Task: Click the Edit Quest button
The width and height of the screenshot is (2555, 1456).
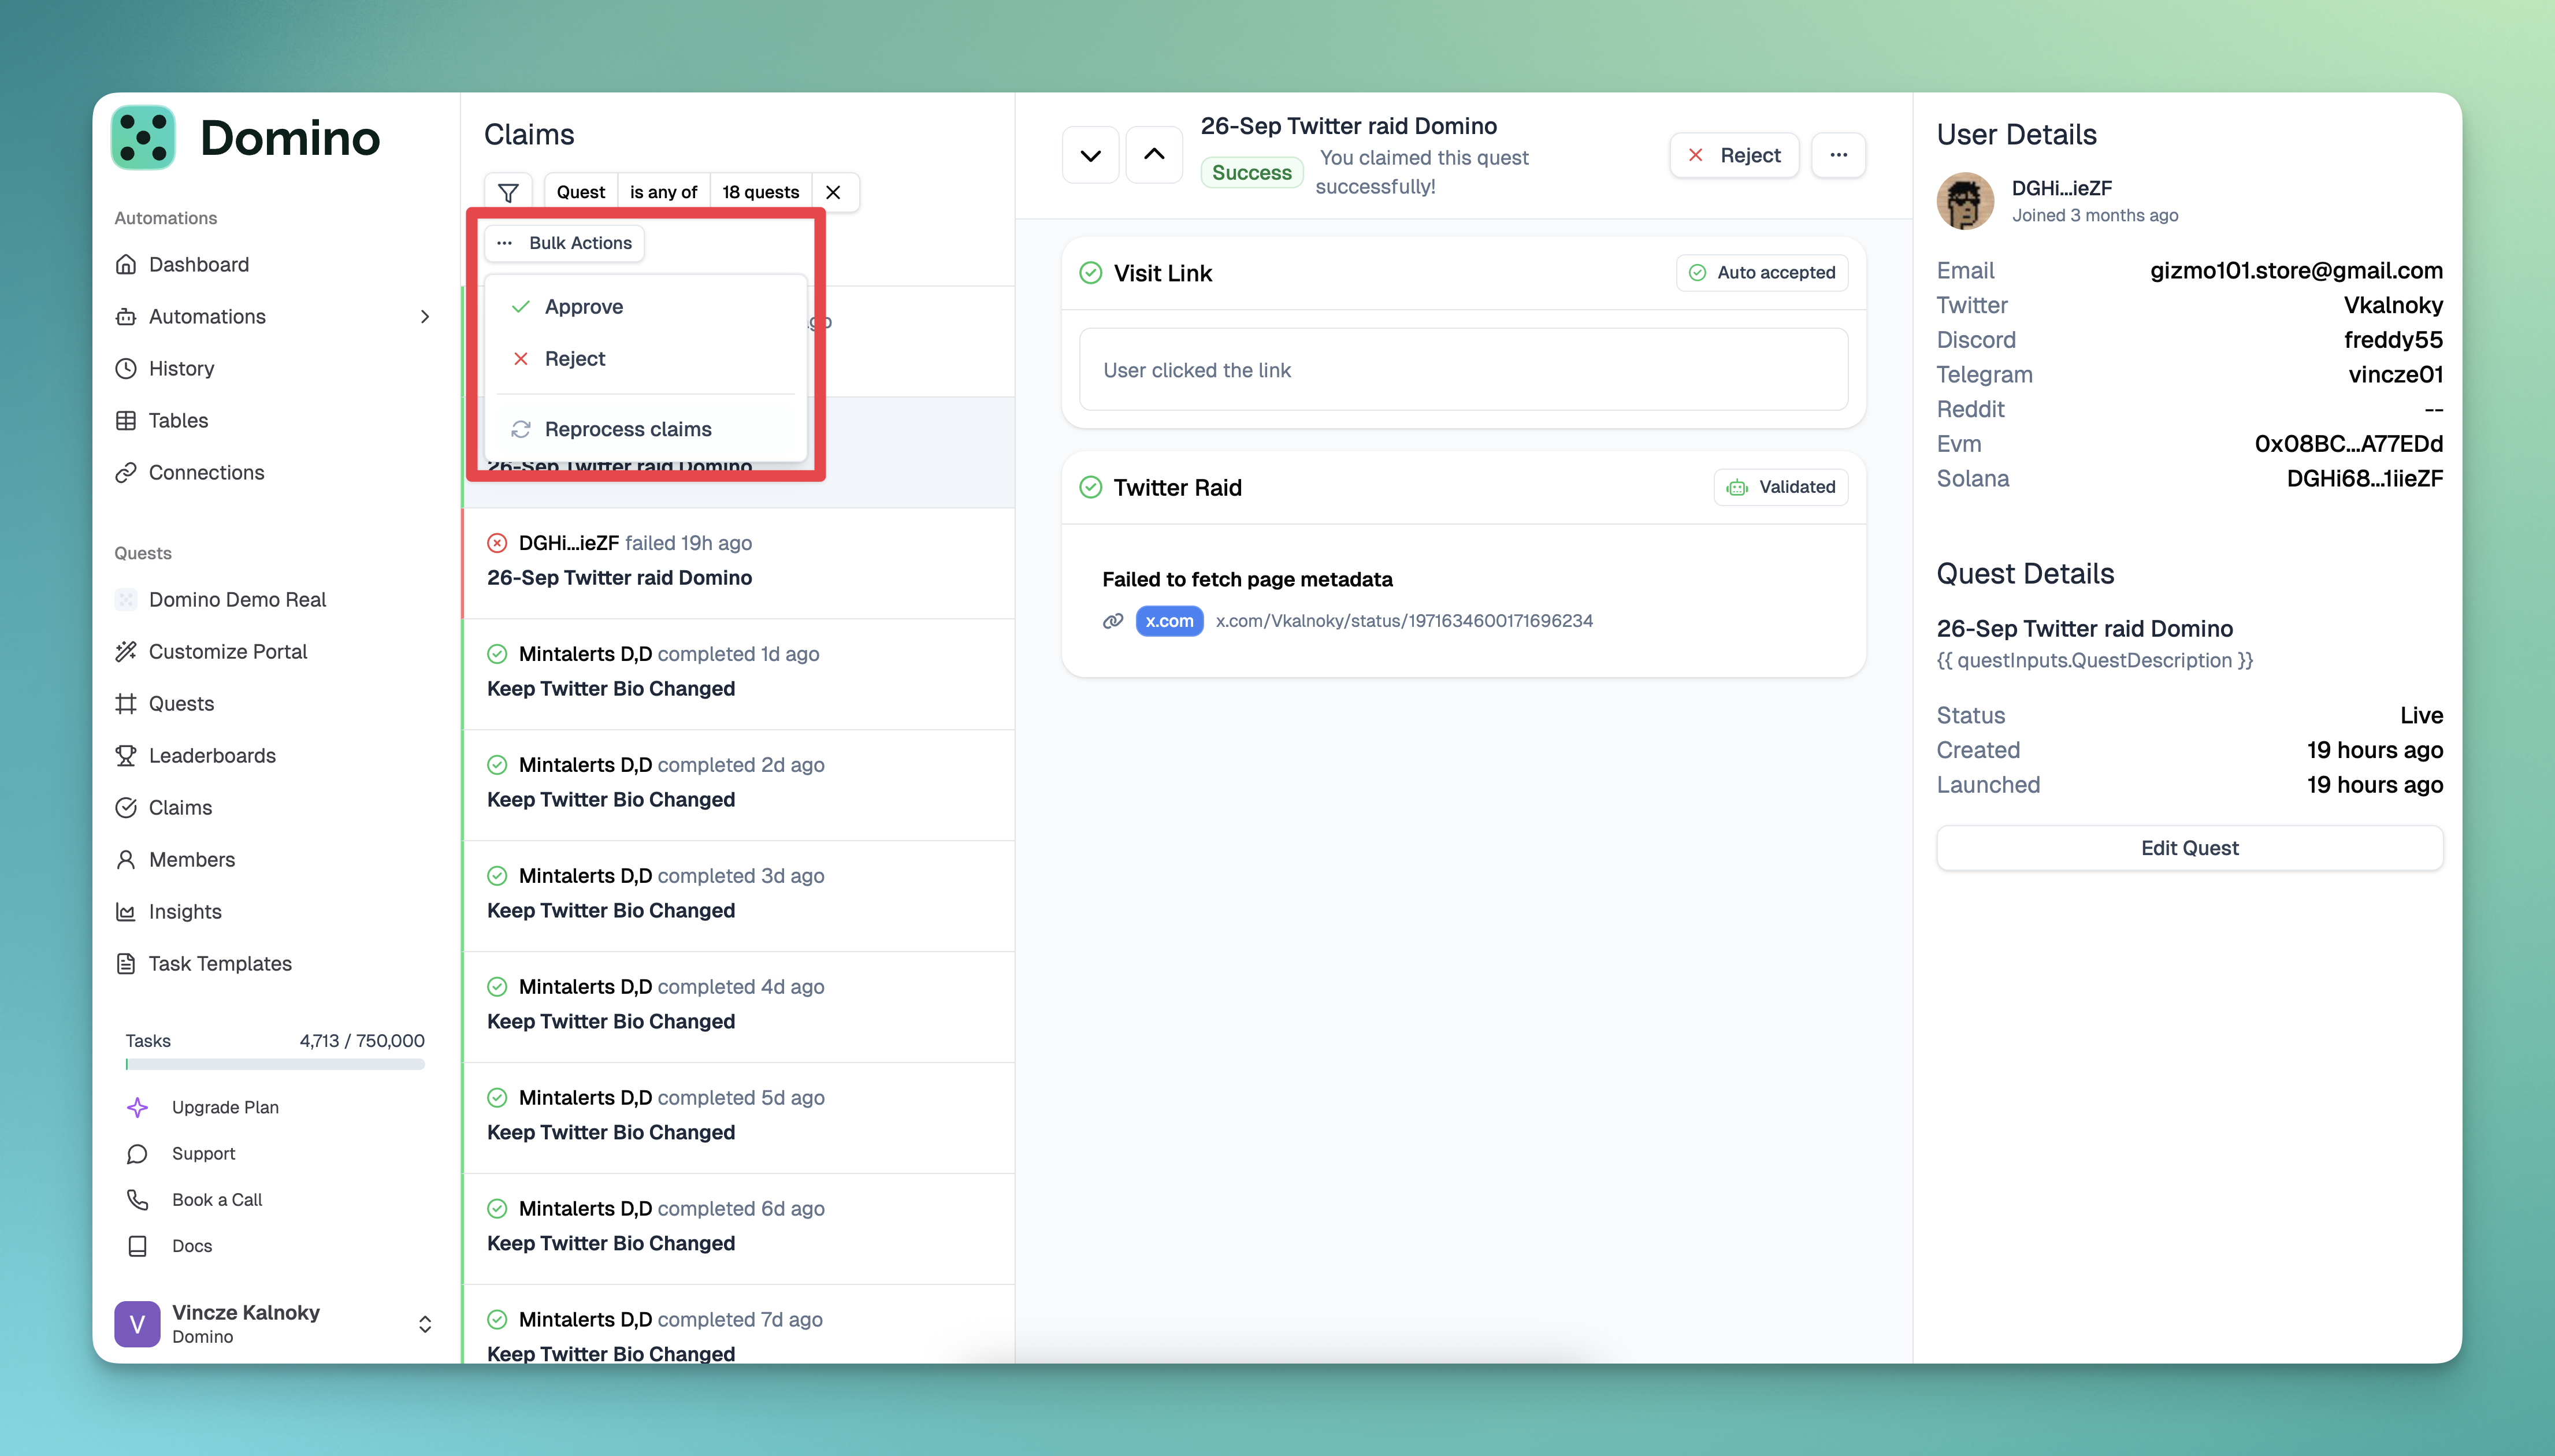Action: coord(2189,848)
